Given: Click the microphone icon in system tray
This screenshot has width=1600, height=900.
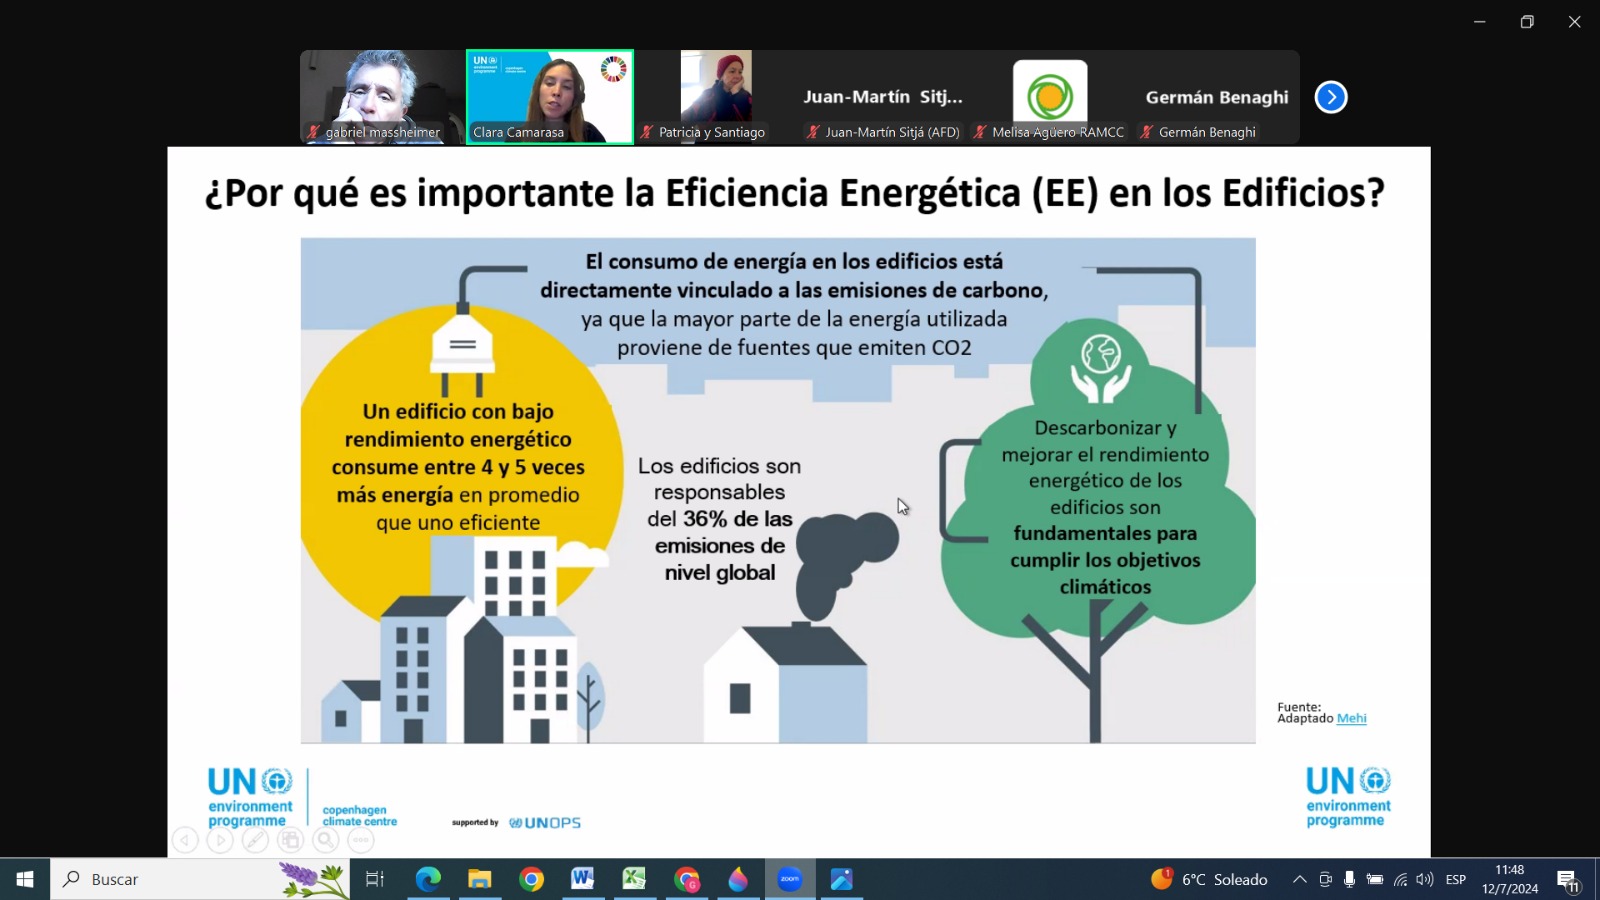Looking at the screenshot, I should (1349, 879).
